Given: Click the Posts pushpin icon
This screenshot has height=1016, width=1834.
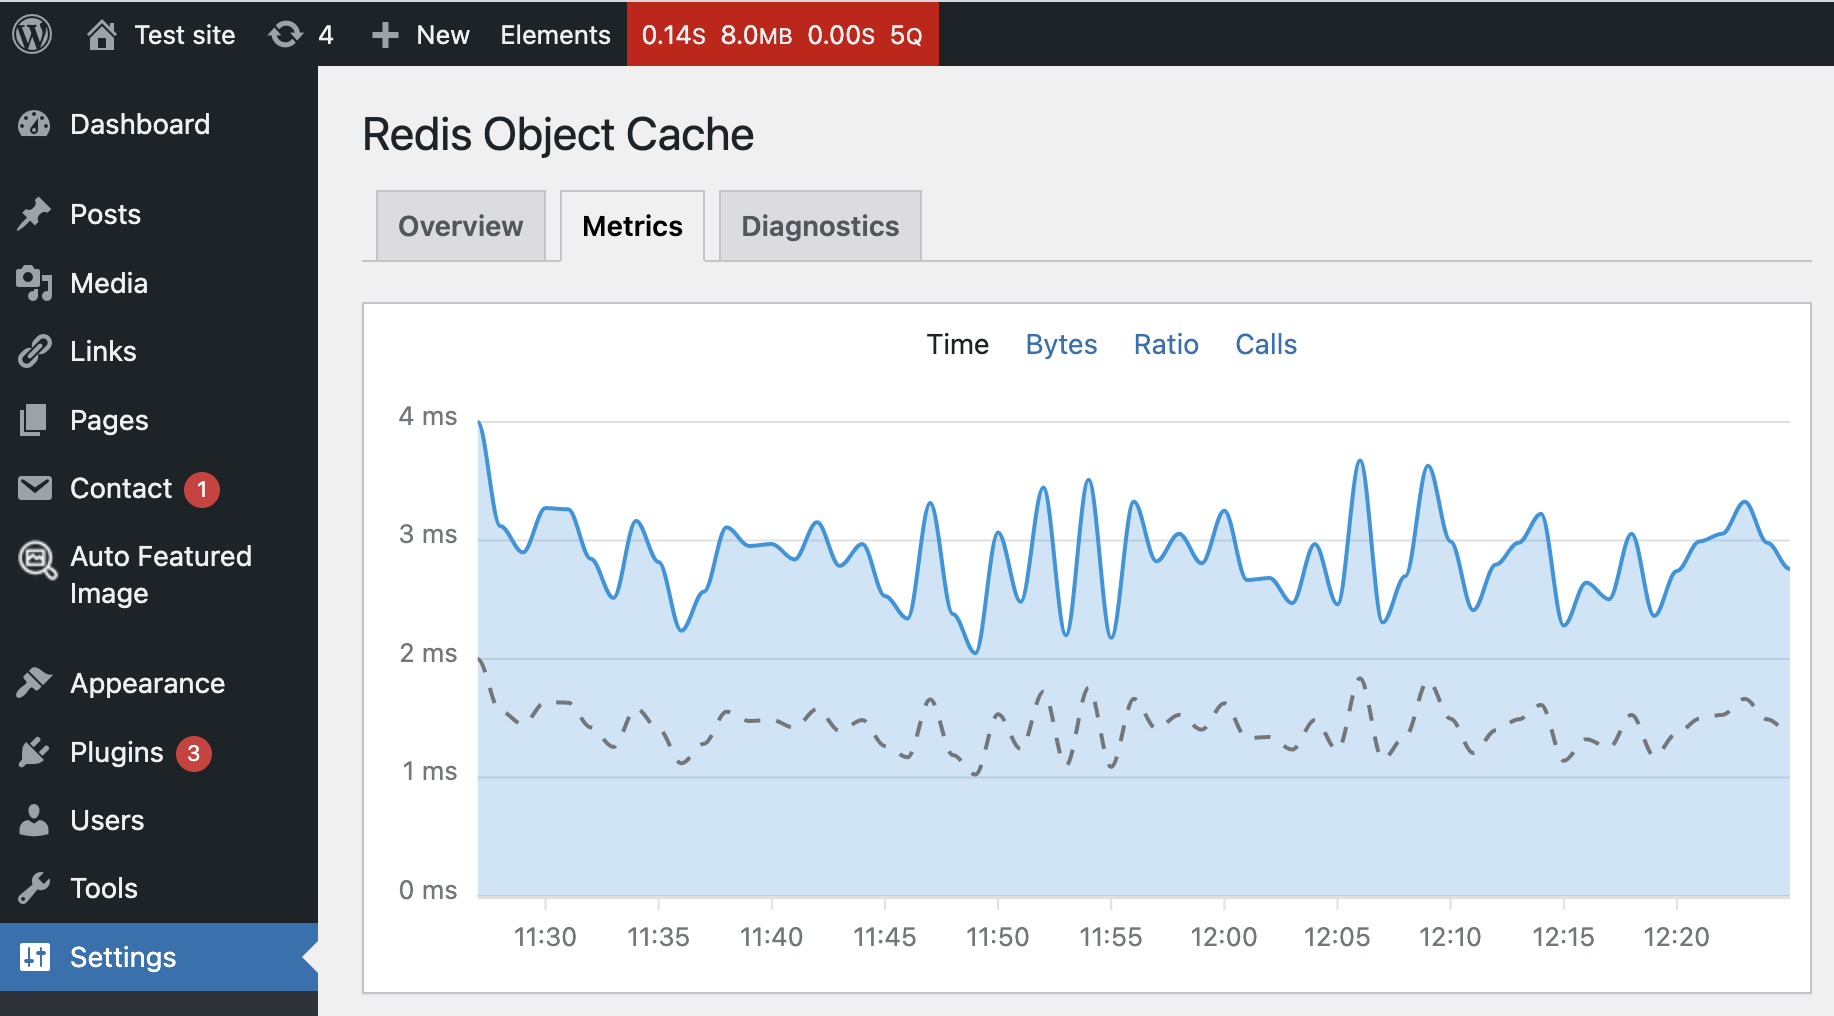Looking at the screenshot, I should coord(34,214).
